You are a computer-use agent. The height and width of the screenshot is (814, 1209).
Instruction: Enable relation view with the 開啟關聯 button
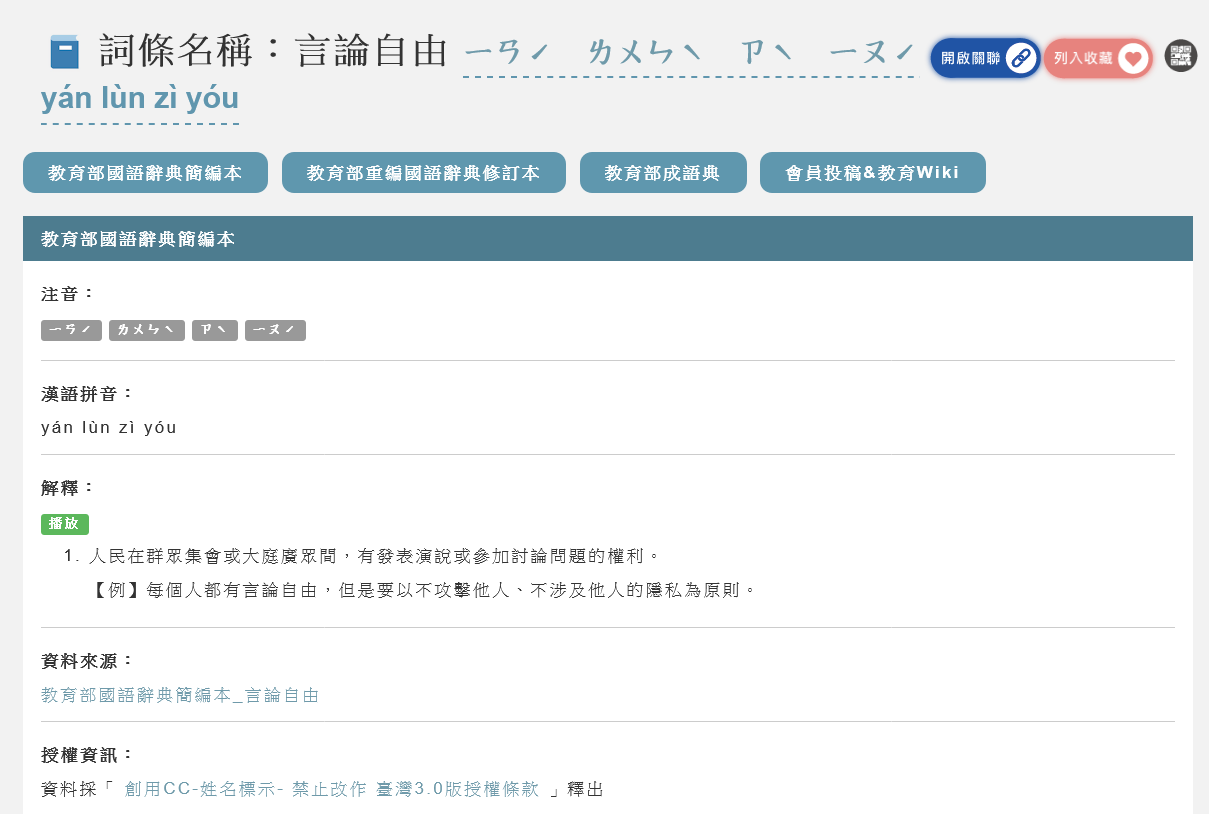(x=984, y=57)
